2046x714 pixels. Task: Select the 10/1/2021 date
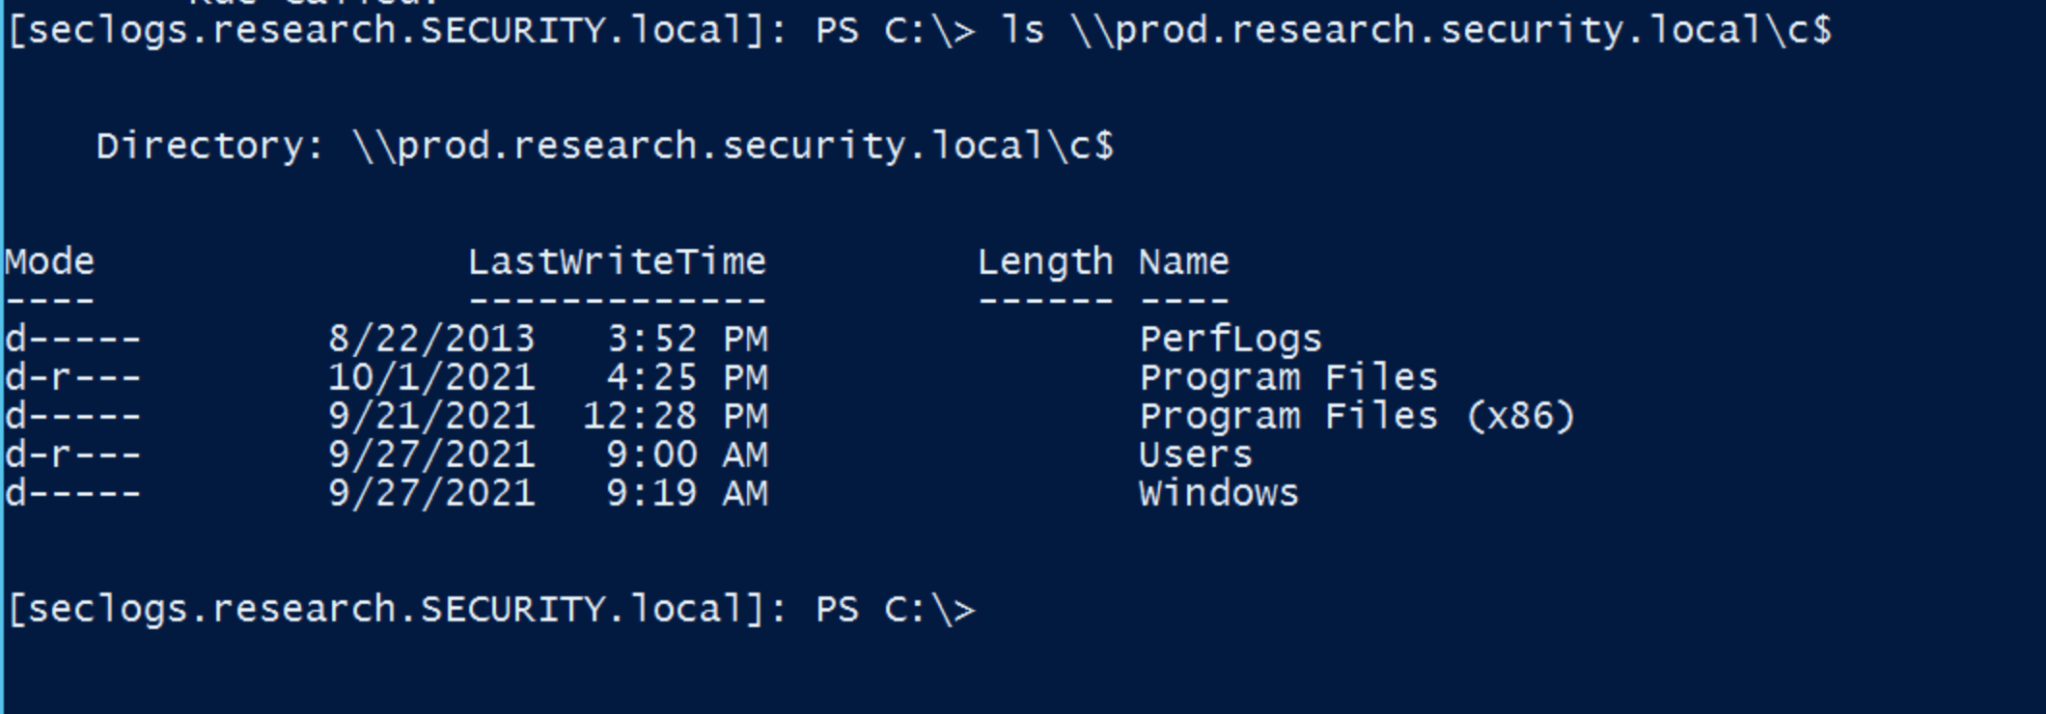click(x=431, y=378)
